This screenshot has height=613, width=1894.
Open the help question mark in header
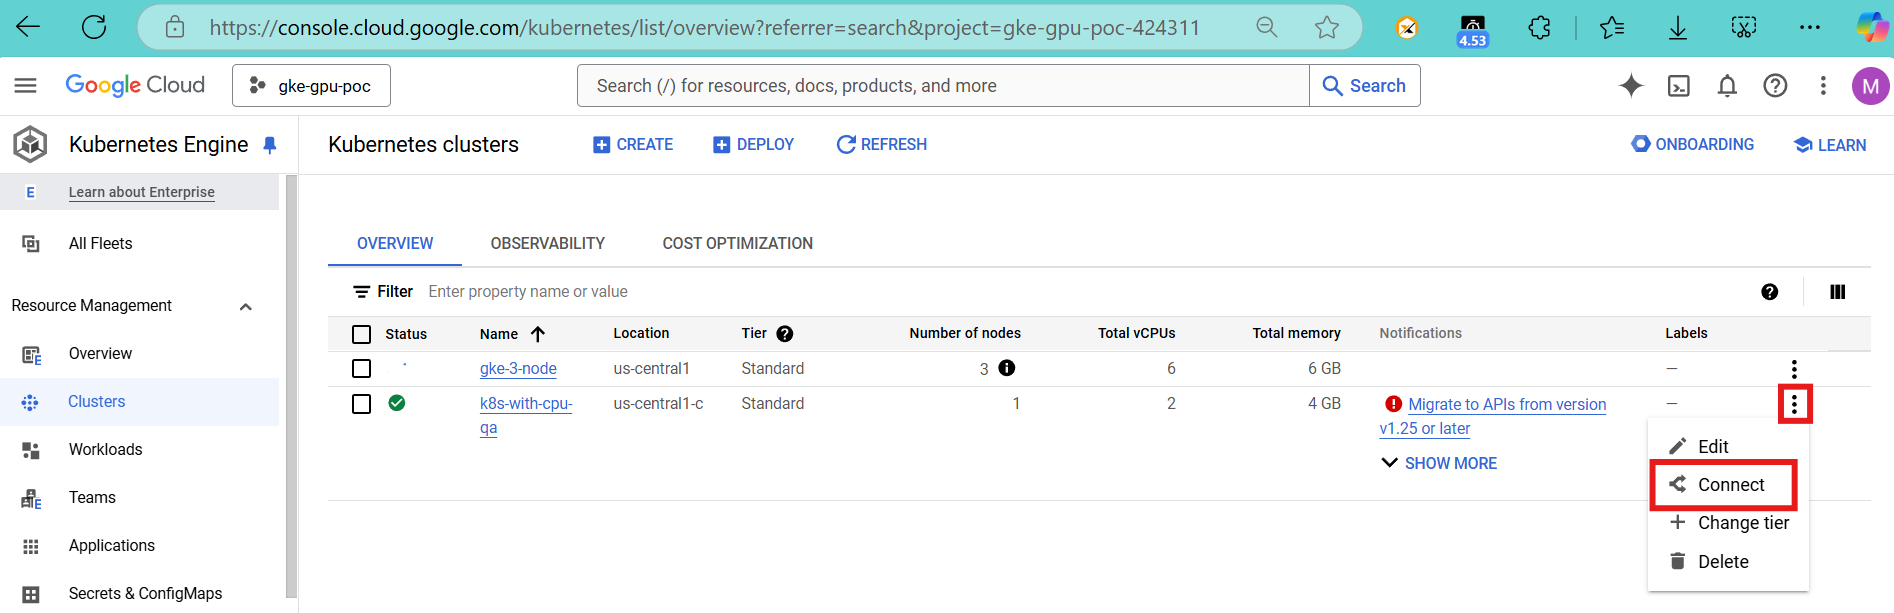point(1775,86)
